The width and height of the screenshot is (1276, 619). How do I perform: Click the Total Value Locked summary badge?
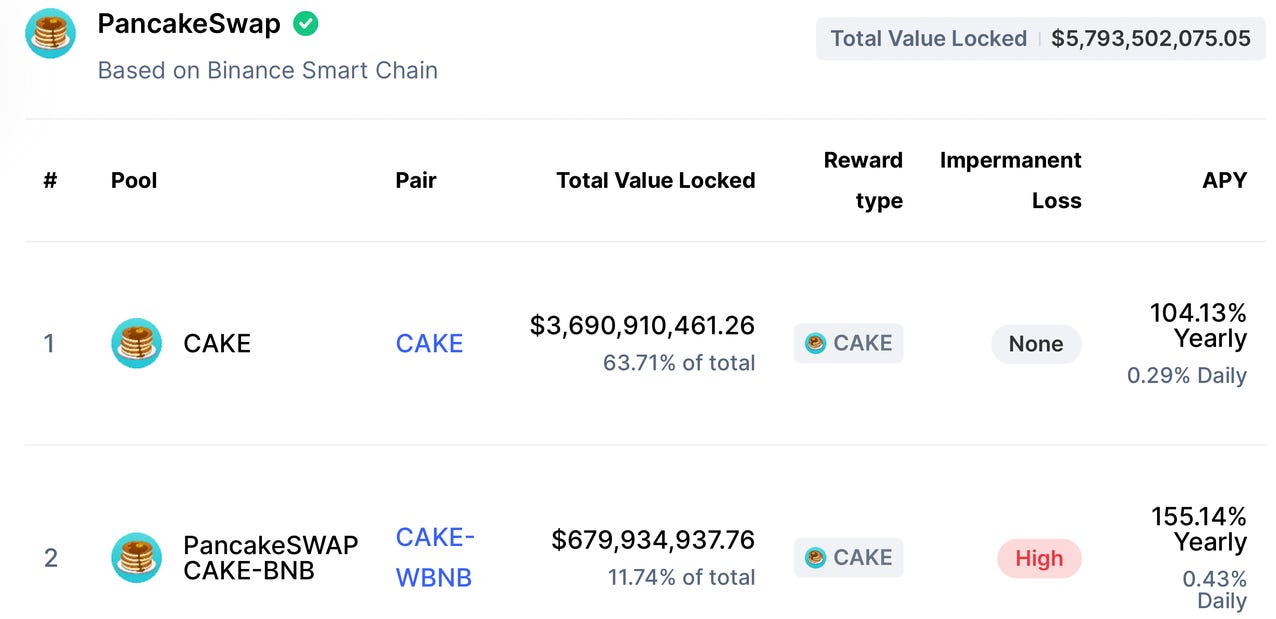[x=1041, y=39]
